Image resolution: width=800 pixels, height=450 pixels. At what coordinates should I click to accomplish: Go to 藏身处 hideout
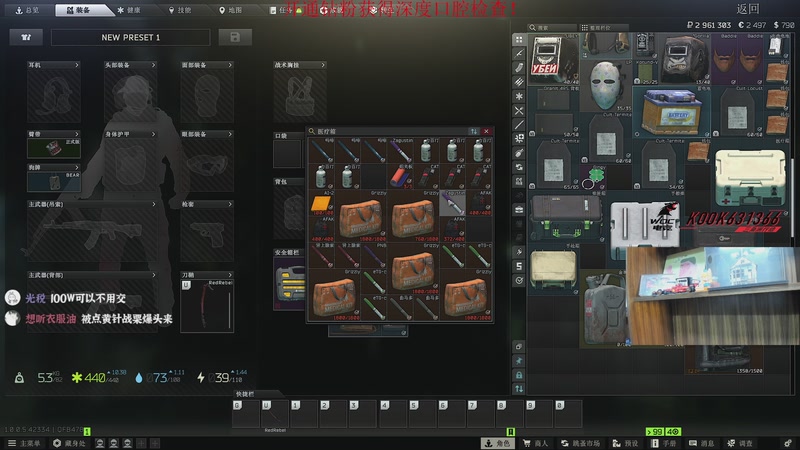[70, 443]
